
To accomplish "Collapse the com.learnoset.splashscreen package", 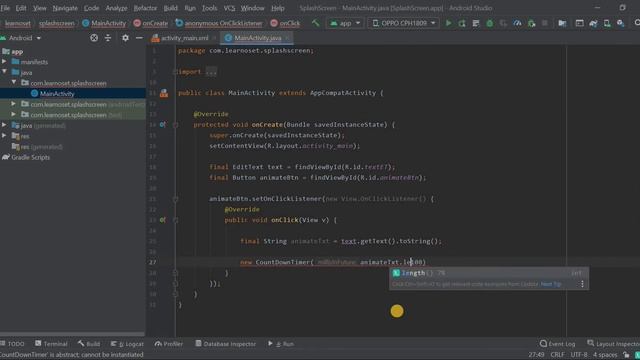I will 14,82.
